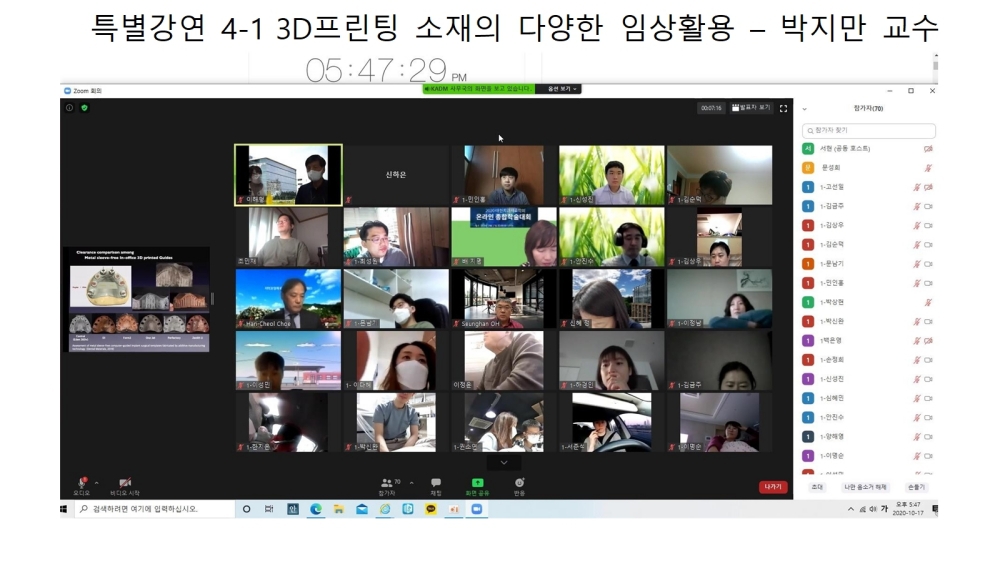Click the raise hand (손들기) button
The height and width of the screenshot is (562, 1000).
pos(916,487)
